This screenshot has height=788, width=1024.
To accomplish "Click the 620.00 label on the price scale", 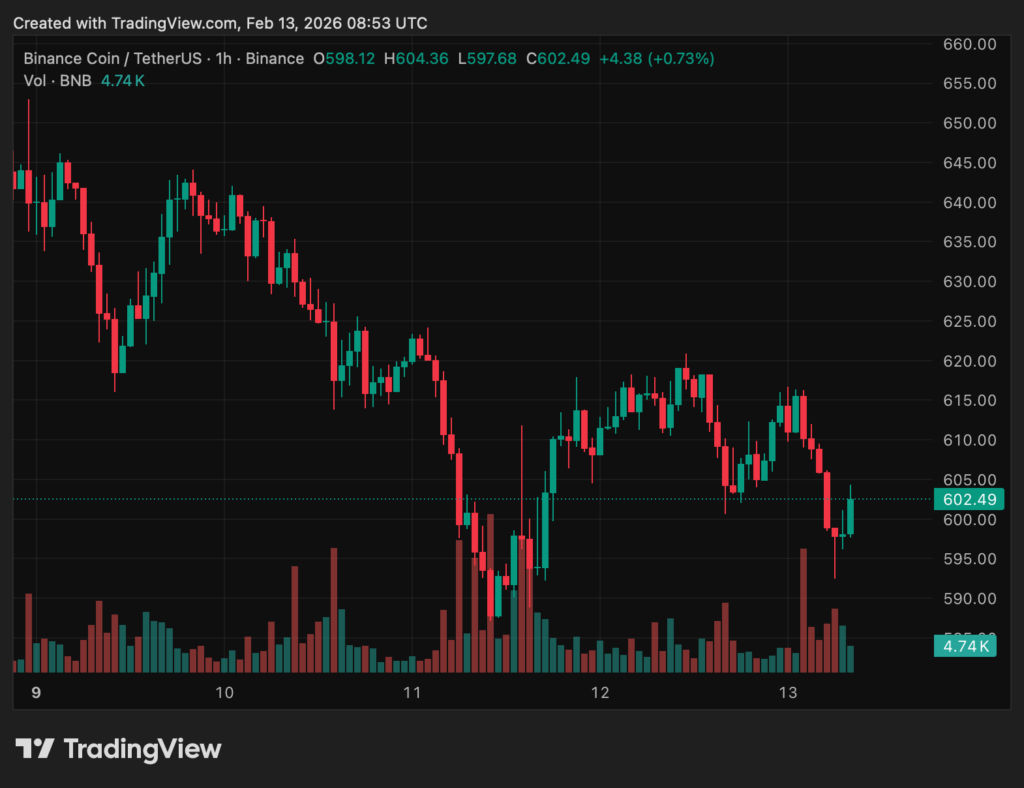I will point(969,361).
